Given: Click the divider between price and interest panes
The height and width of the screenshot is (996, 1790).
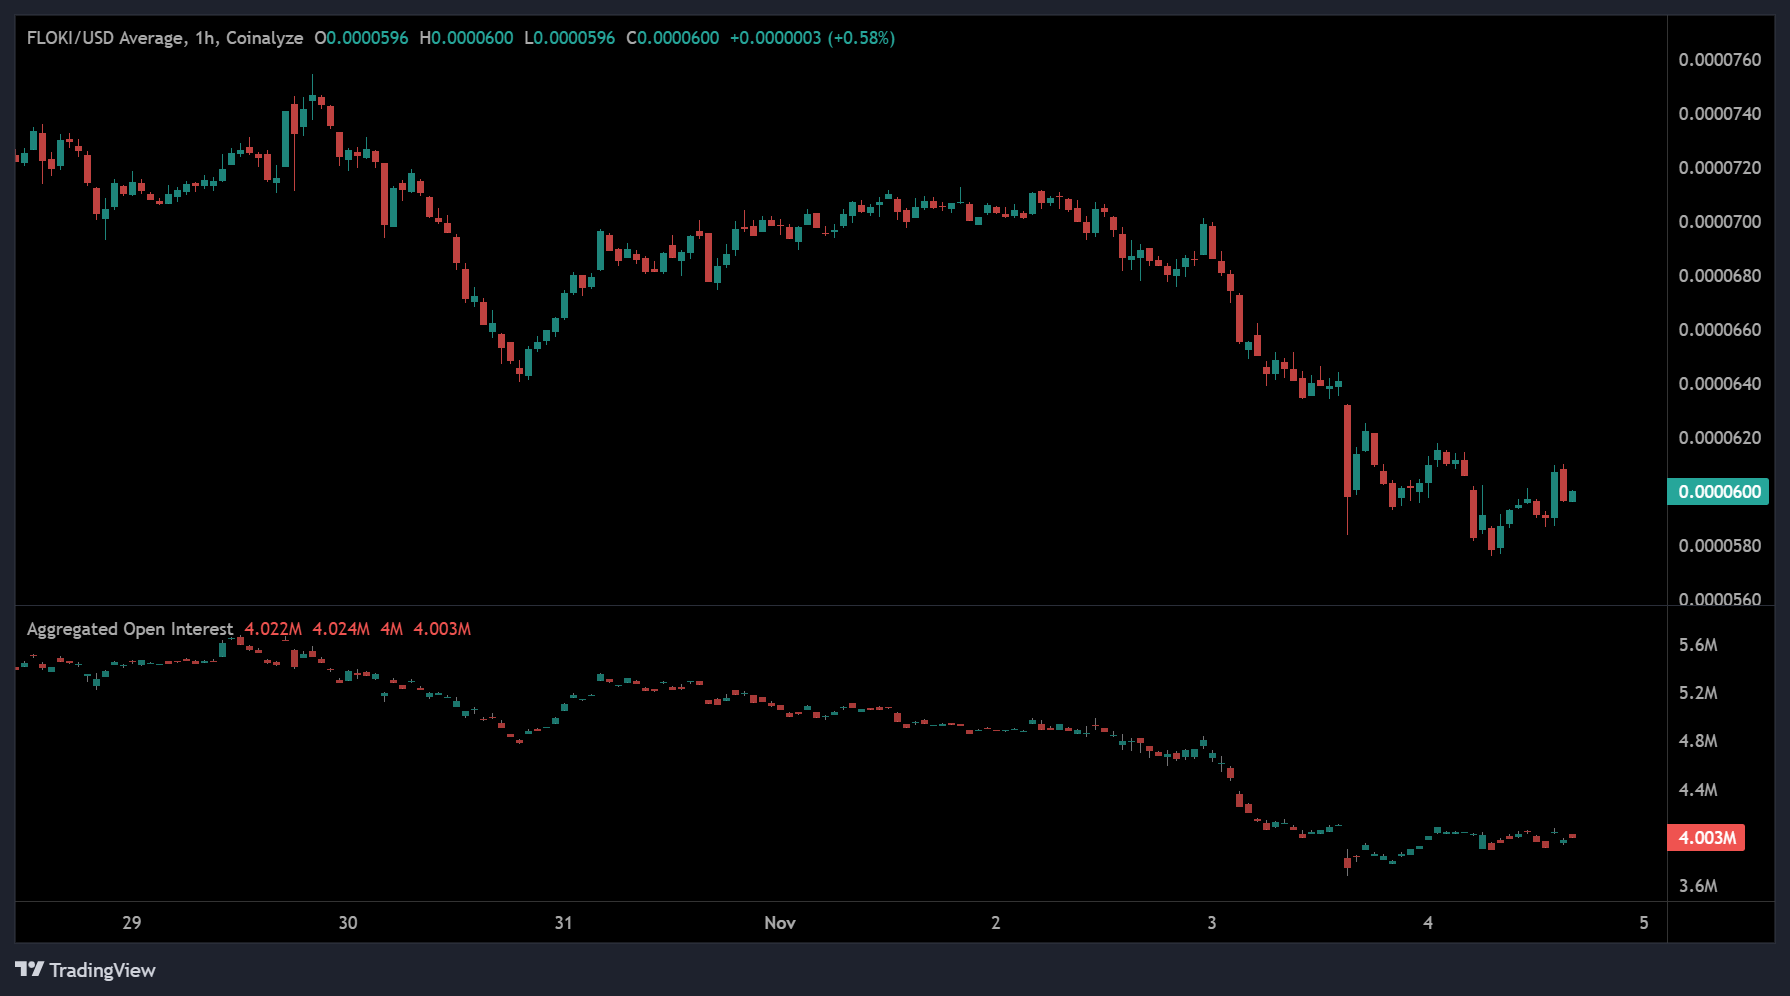Looking at the screenshot, I should tap(840, 606).
